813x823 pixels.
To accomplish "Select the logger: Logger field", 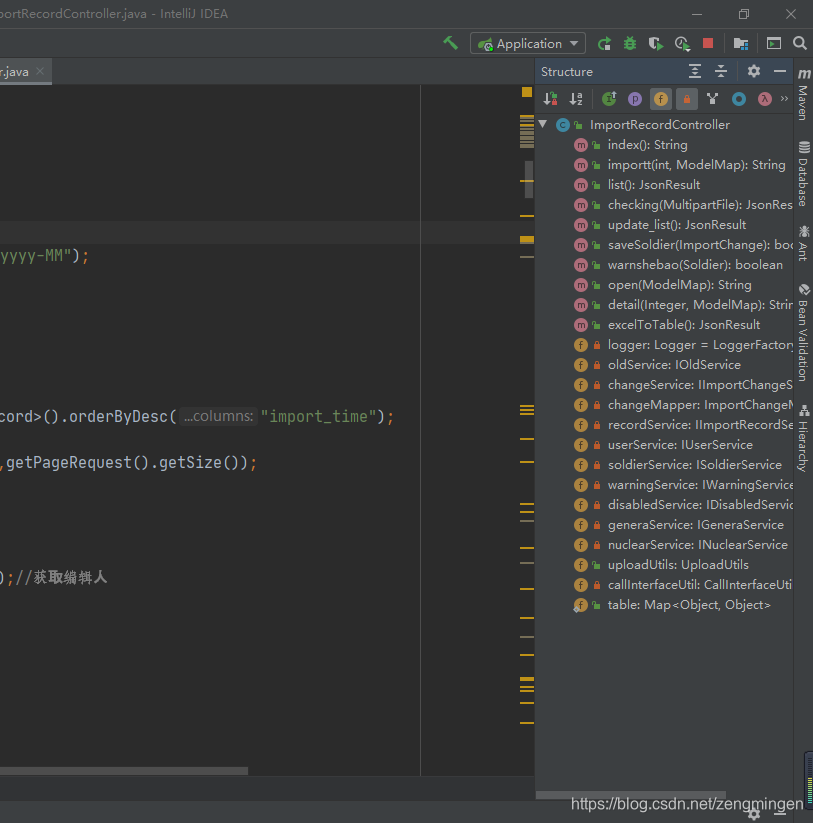I will [x=700, y=345].
